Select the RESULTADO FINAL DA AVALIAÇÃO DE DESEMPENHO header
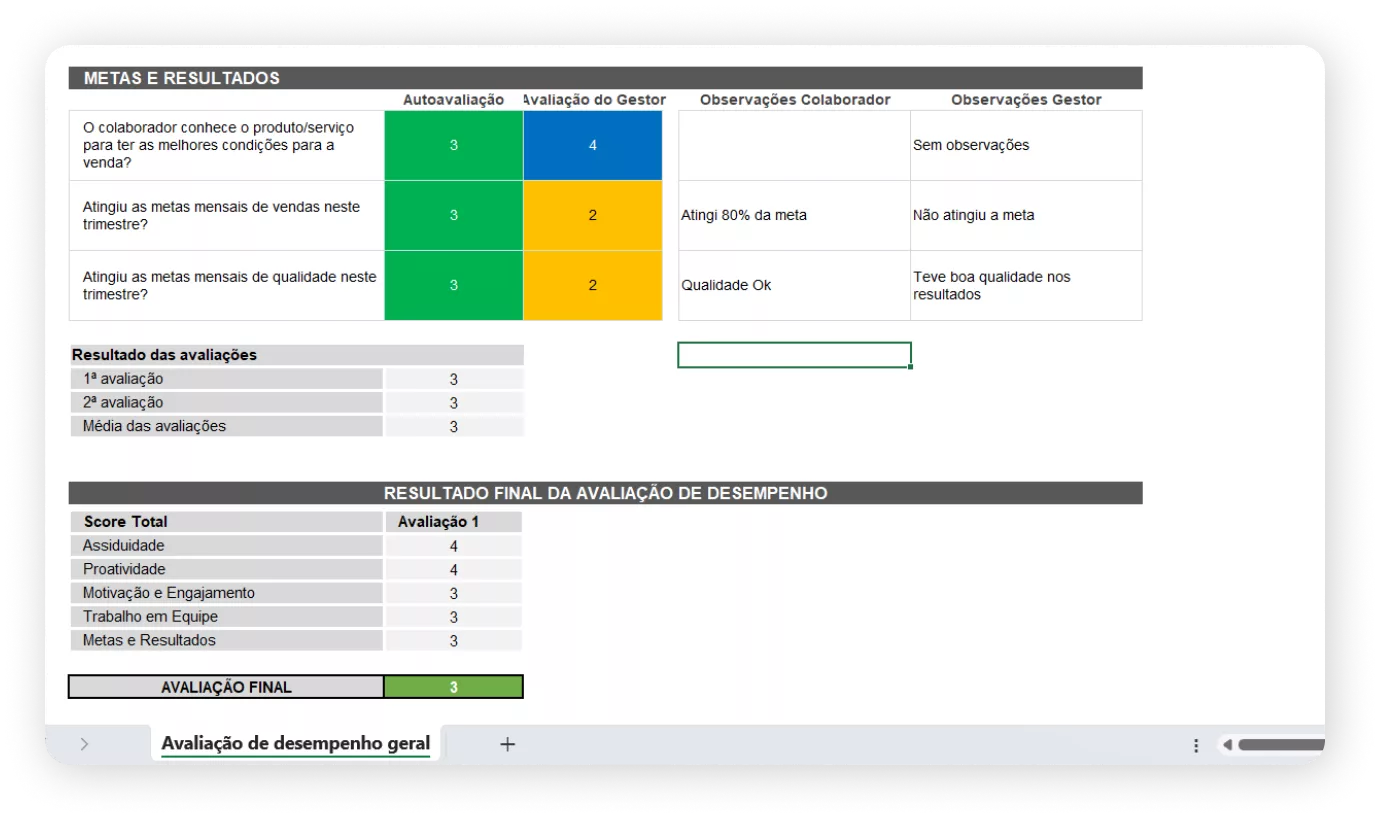 coord(605,493)
